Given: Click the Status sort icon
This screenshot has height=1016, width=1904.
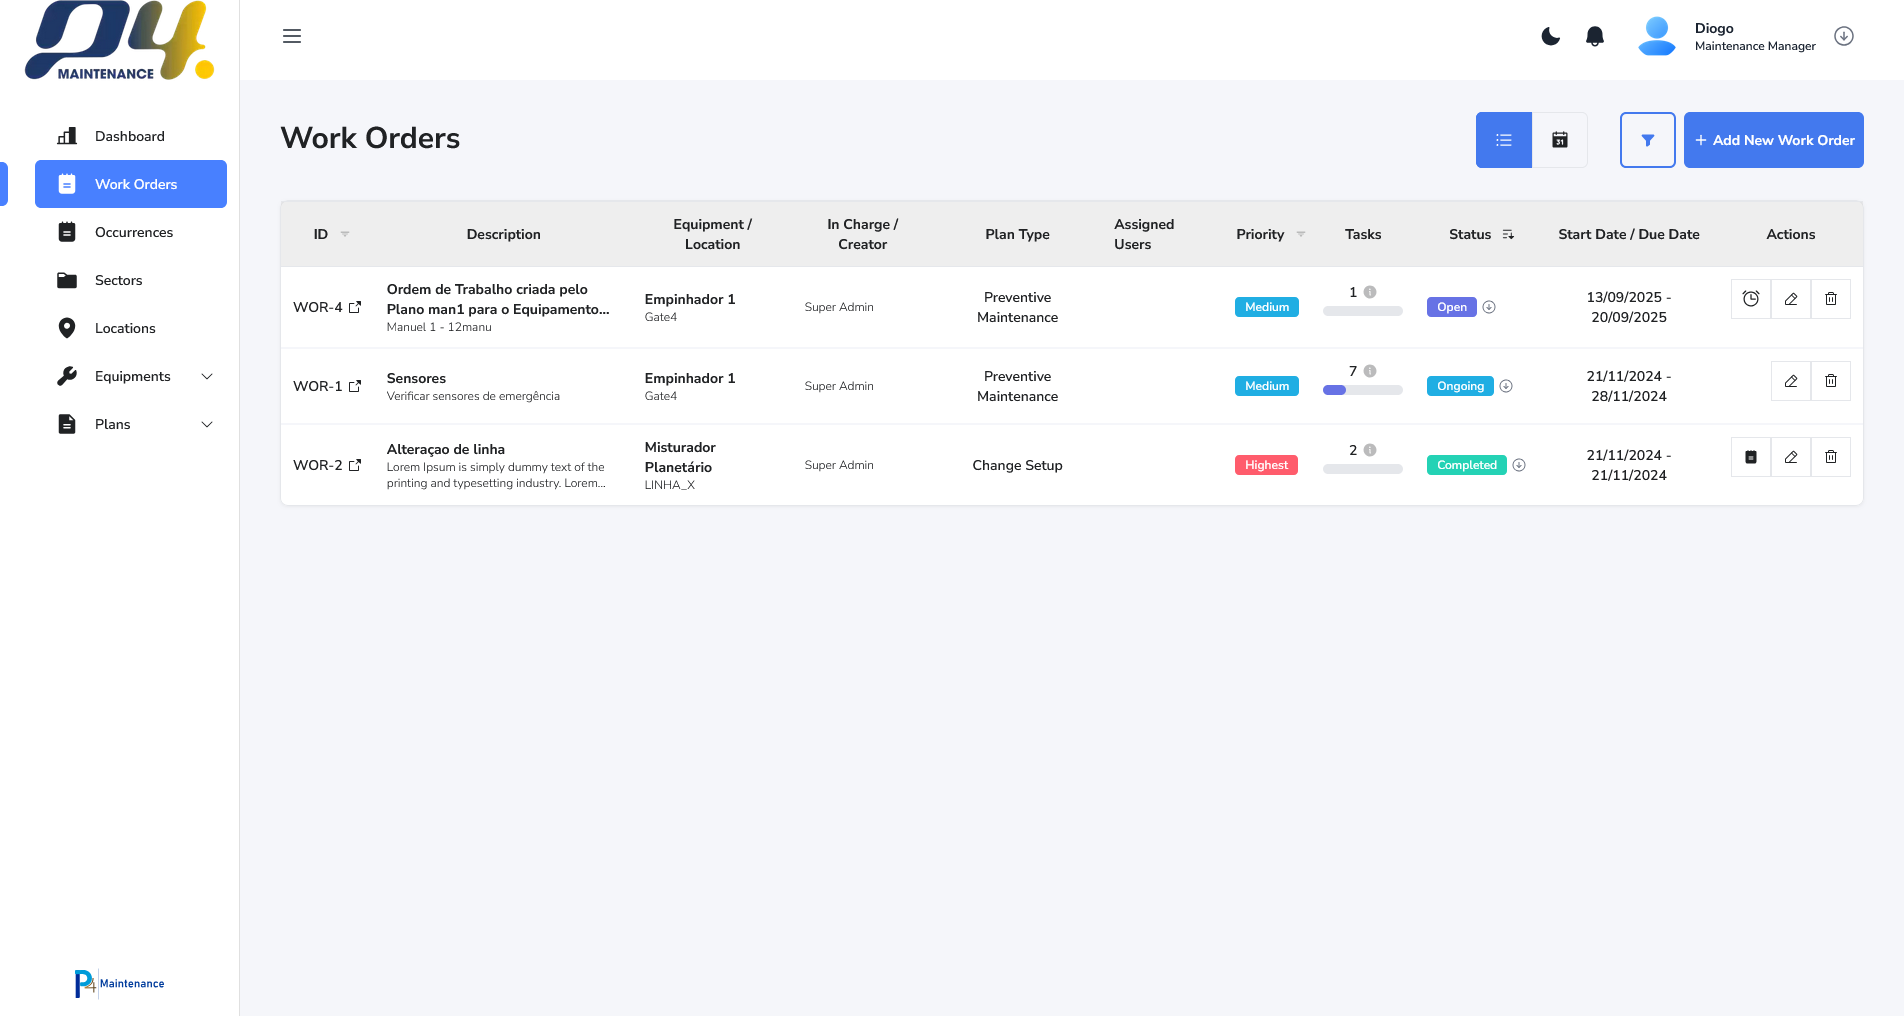Looking at the screenshot, I should click(1508, 234).
